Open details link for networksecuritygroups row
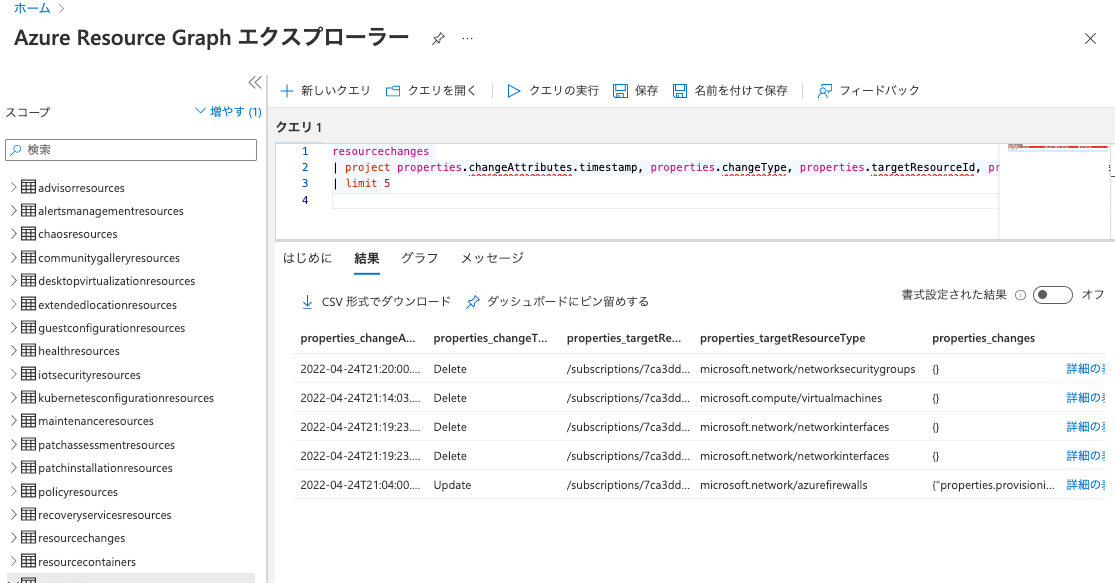1115x583 pixels. tap(1086, 369)
